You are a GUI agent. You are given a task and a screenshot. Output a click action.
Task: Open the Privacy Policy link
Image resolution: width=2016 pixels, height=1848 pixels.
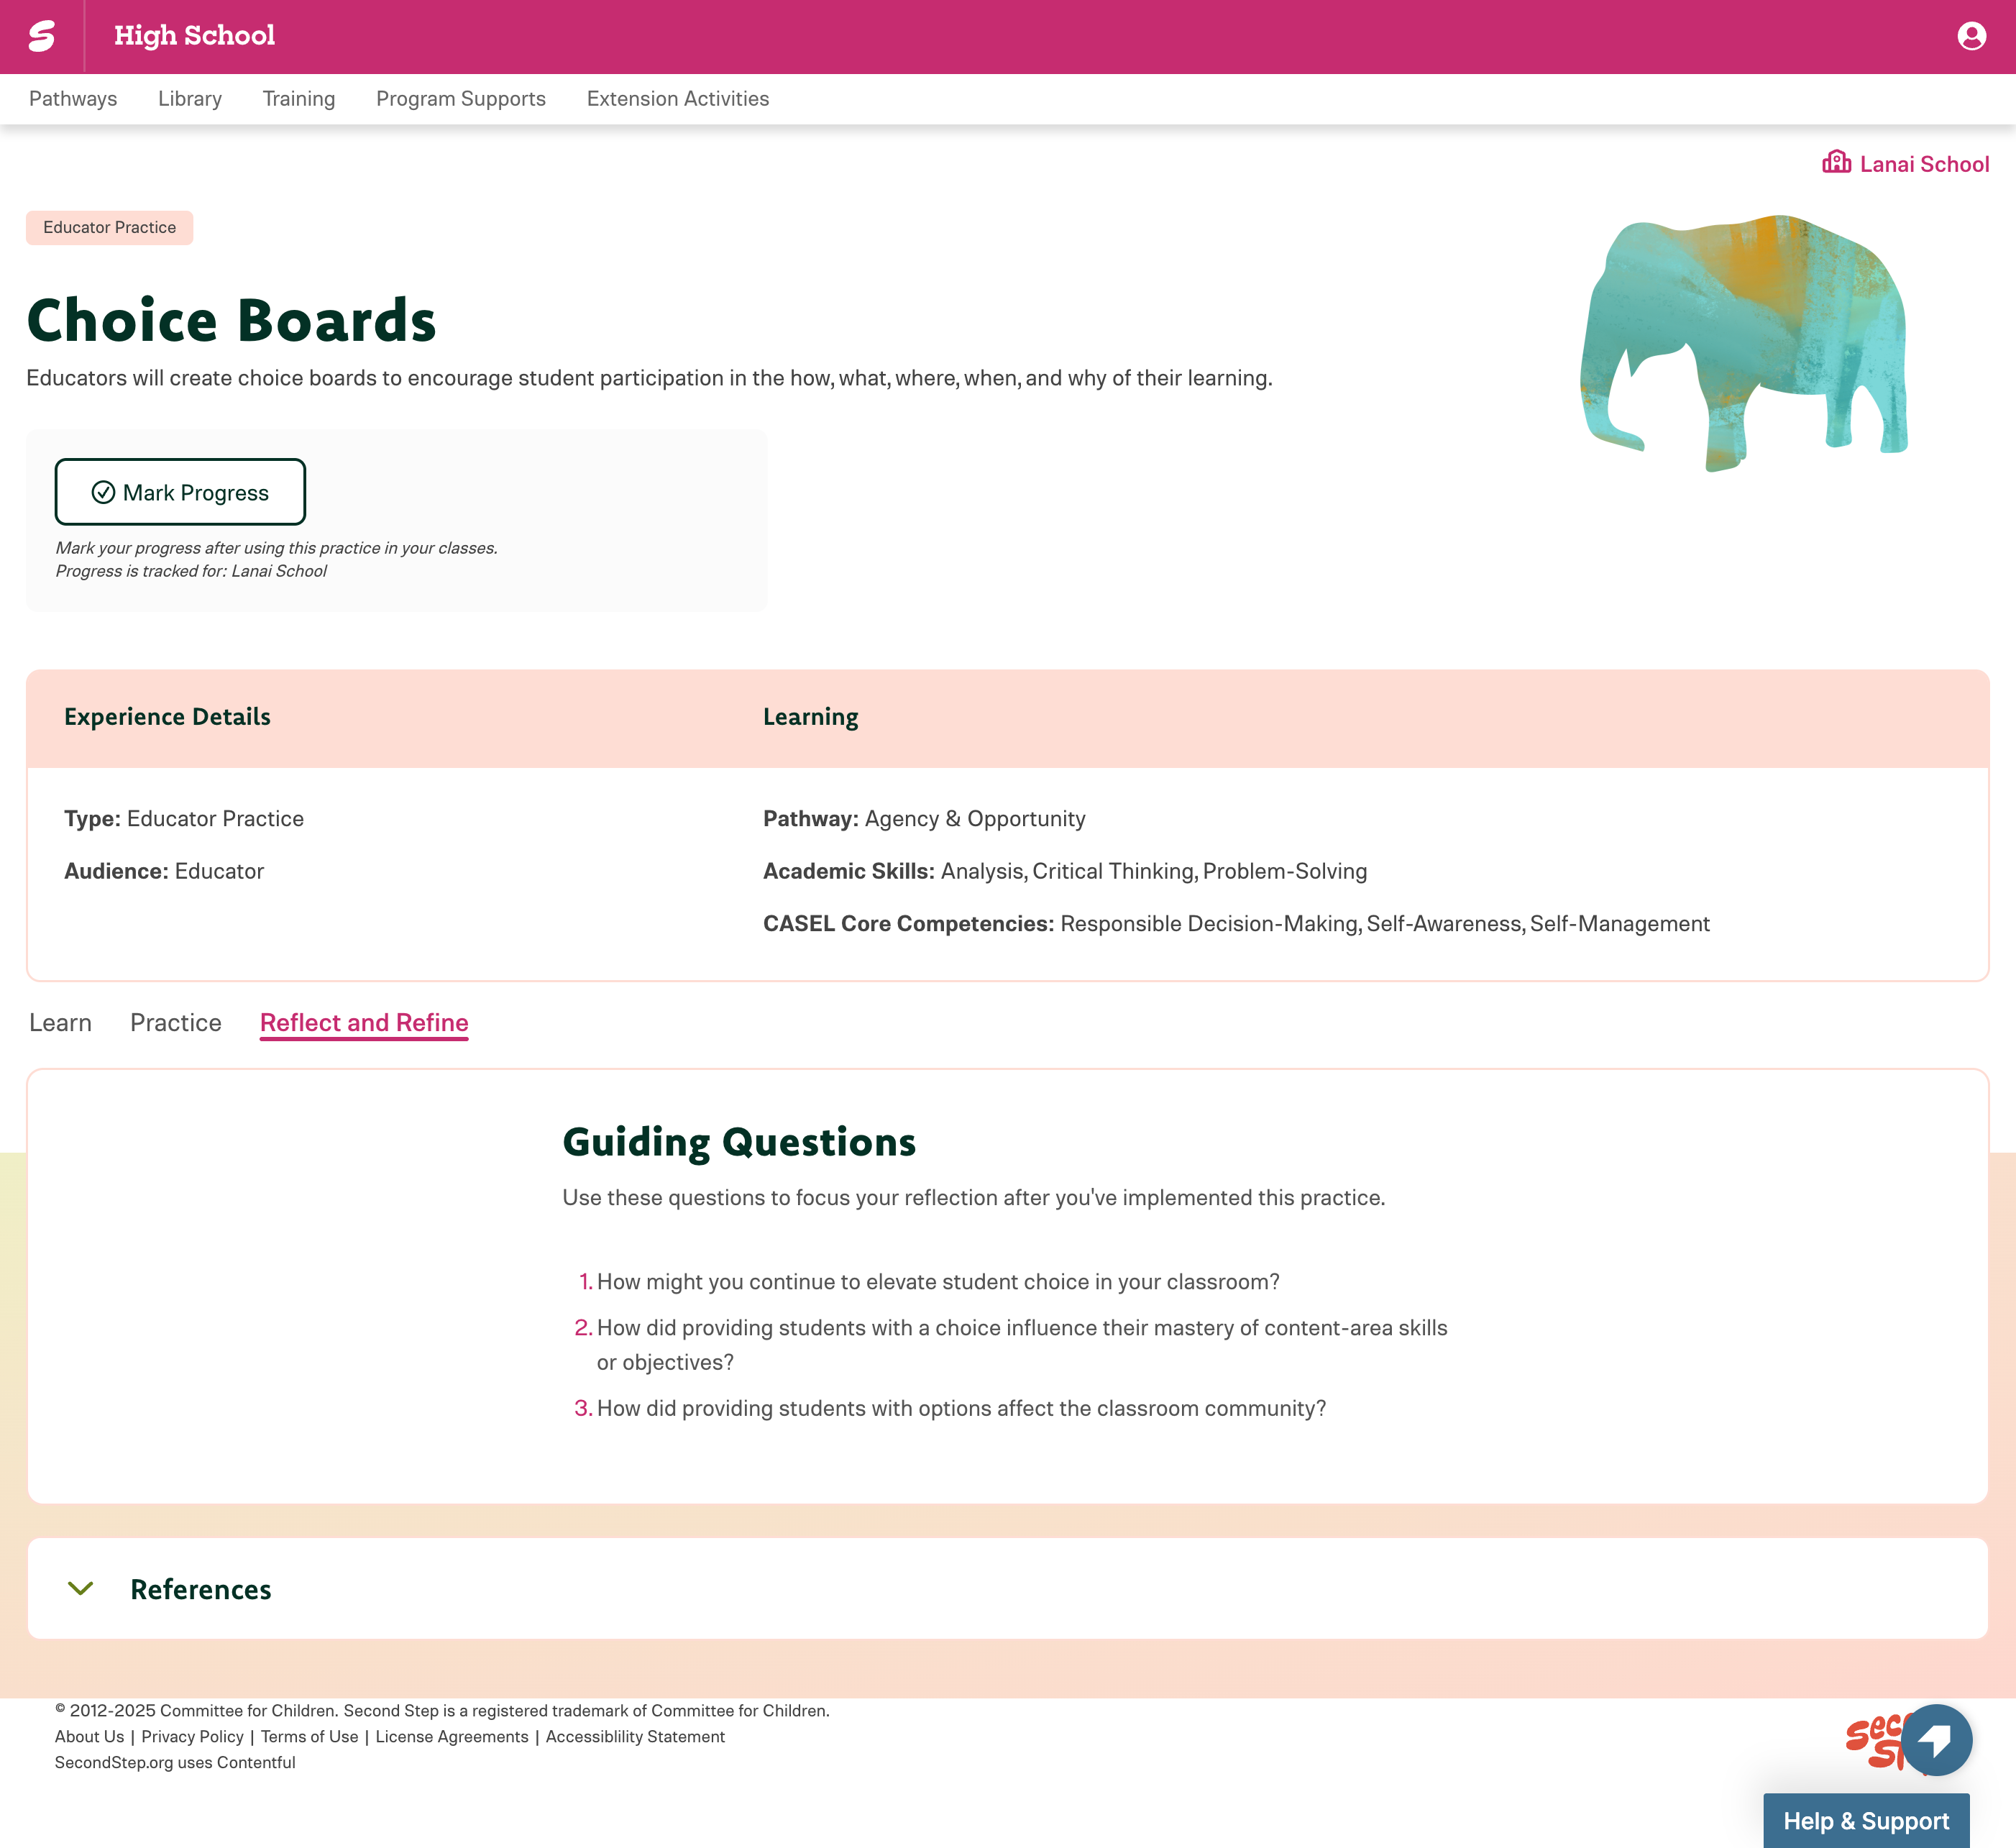(192, 1737)
